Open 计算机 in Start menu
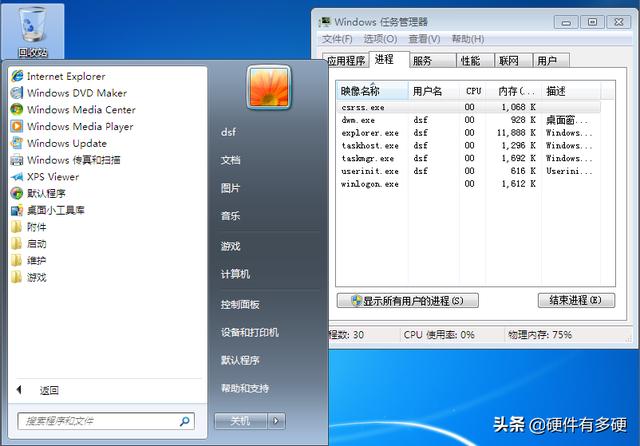Image resolution: width=640 pixels, height=446 pixels. click(235, 274)
